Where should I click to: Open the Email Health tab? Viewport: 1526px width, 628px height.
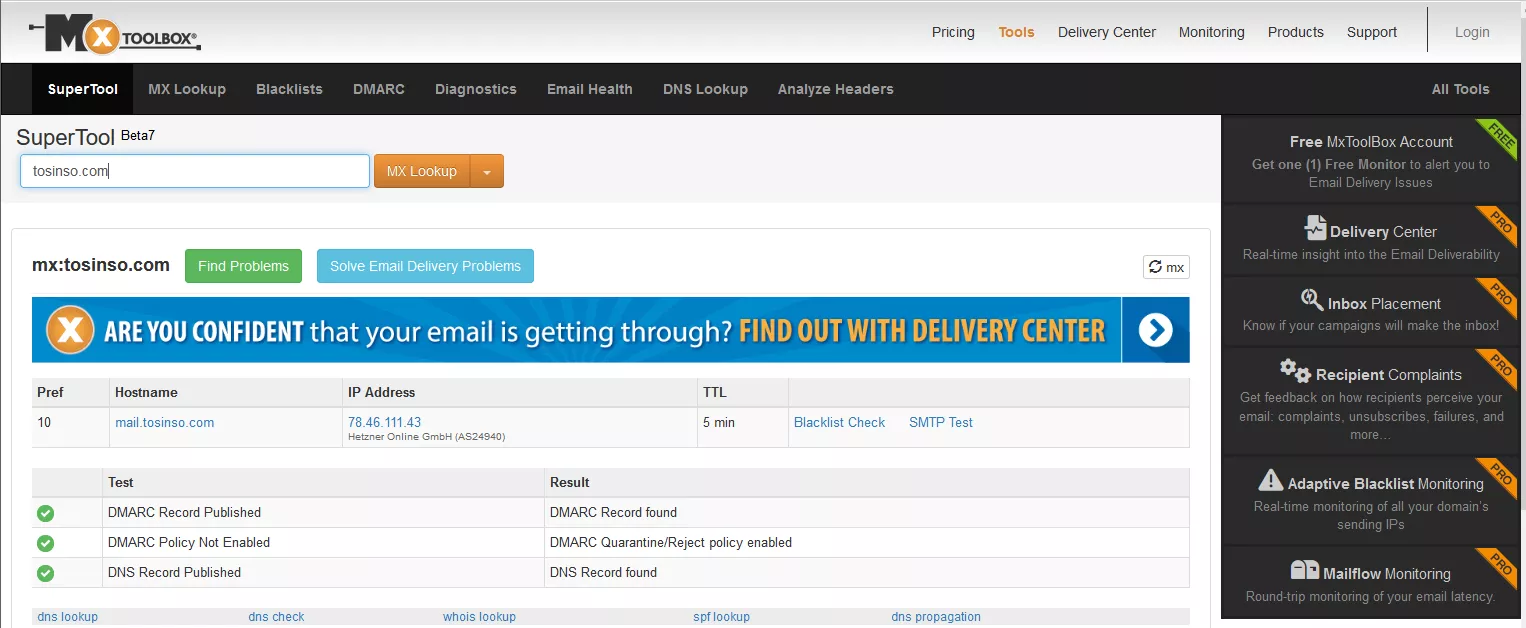(x=589, y=89)
